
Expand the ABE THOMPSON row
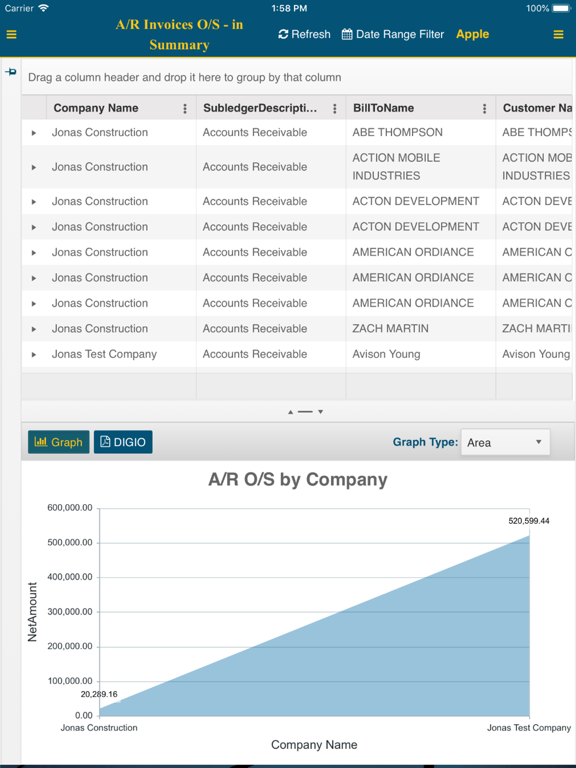[x=34, y=133]
